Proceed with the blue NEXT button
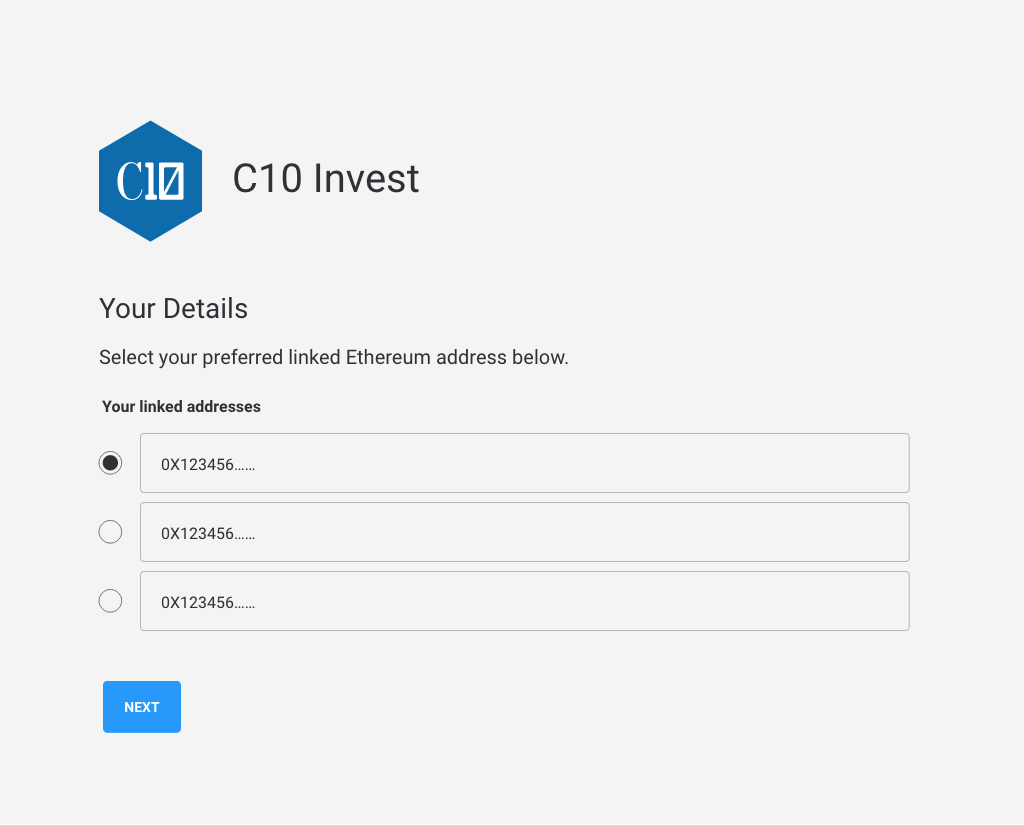 point(142,707)
